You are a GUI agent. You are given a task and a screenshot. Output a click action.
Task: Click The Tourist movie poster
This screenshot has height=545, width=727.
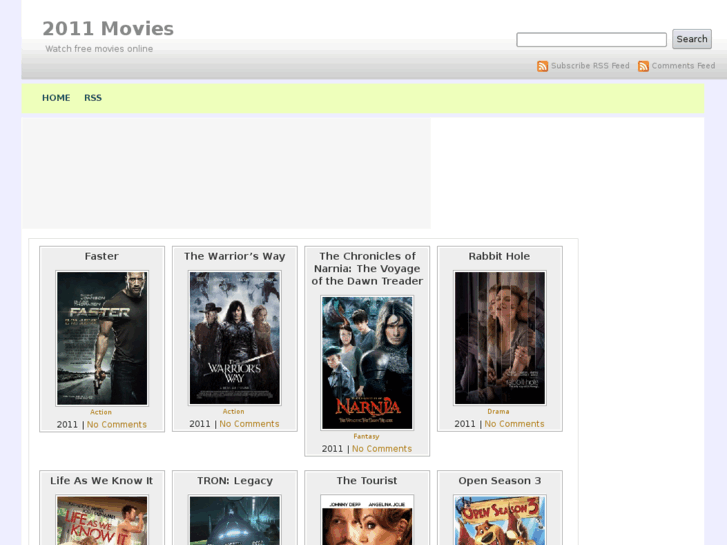(367, 520)
